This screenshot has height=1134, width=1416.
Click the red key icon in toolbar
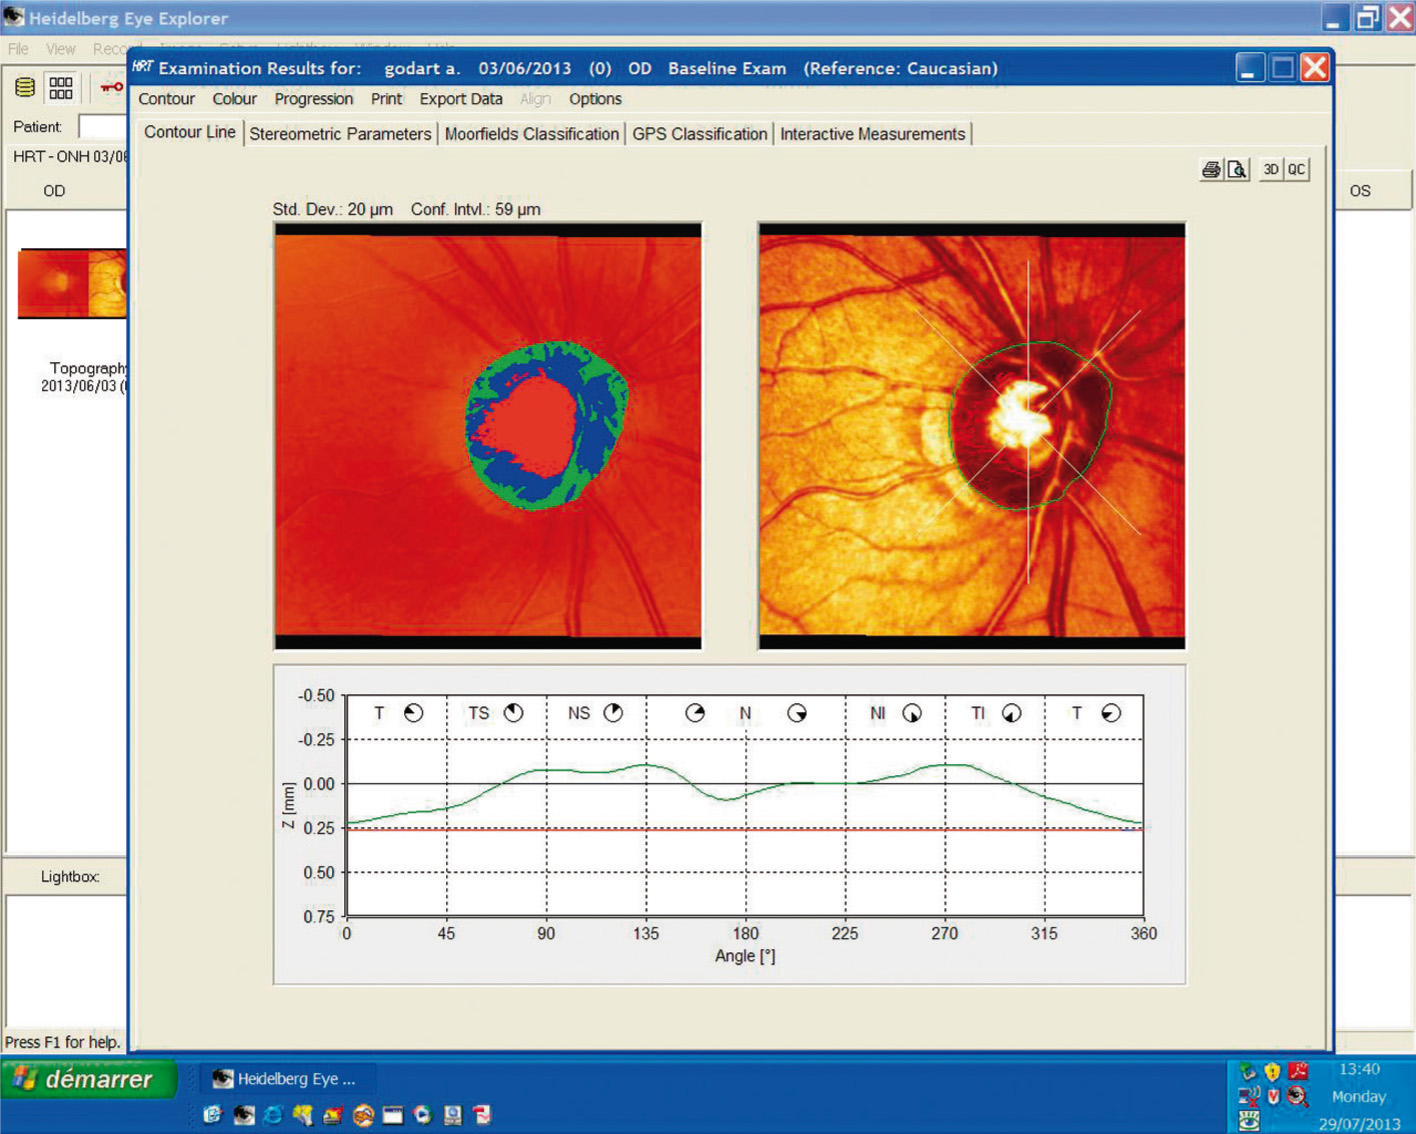click(x=111, y=88)
